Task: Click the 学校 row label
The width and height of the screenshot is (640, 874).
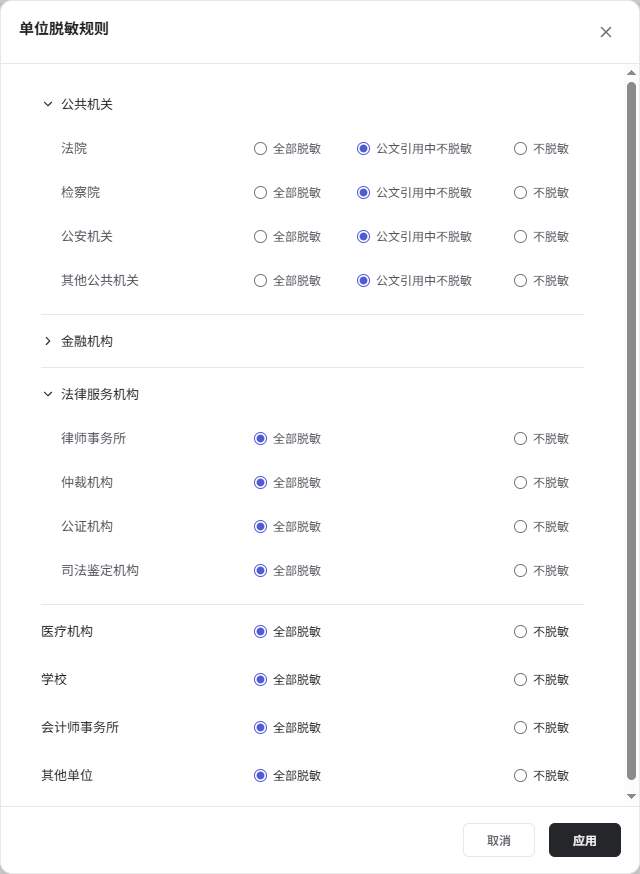Action: 54,679
